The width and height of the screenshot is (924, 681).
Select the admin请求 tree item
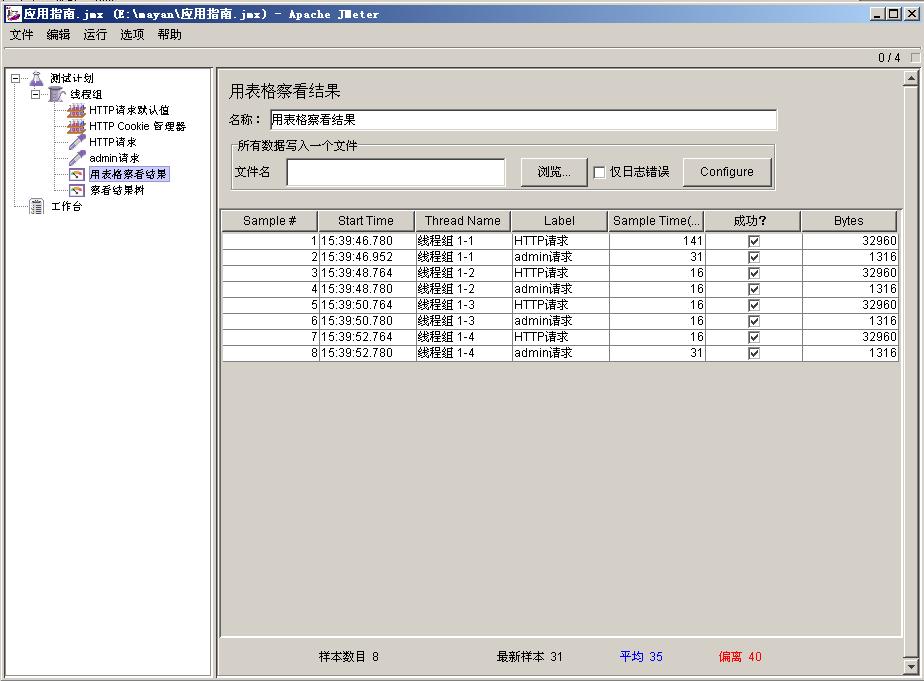click(114, 158)
